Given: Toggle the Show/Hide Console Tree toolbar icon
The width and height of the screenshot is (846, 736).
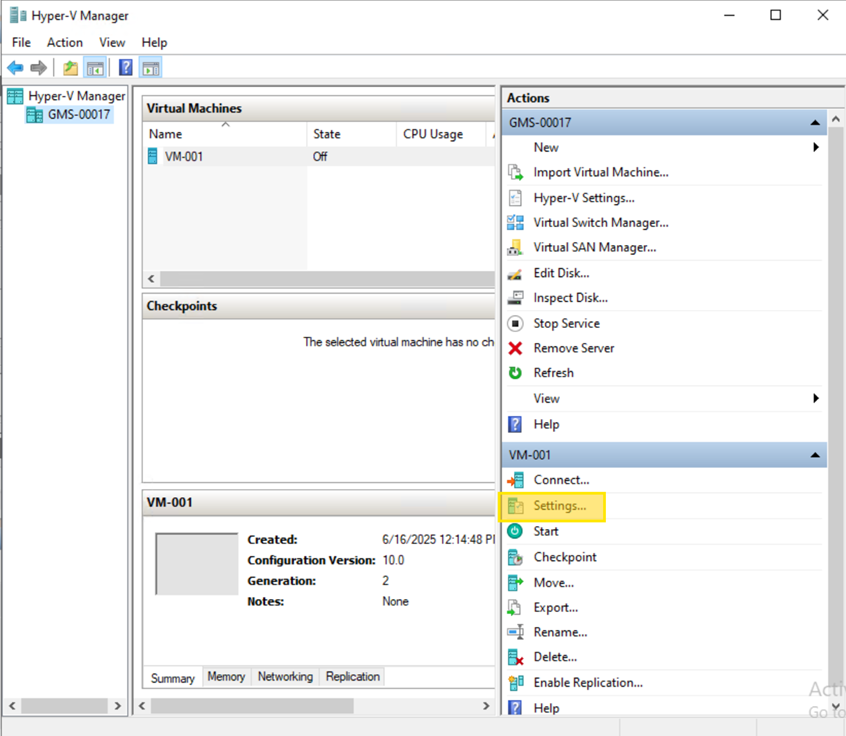Looking at the screenshot, I should pyautogui.click(x=95, y=68).
